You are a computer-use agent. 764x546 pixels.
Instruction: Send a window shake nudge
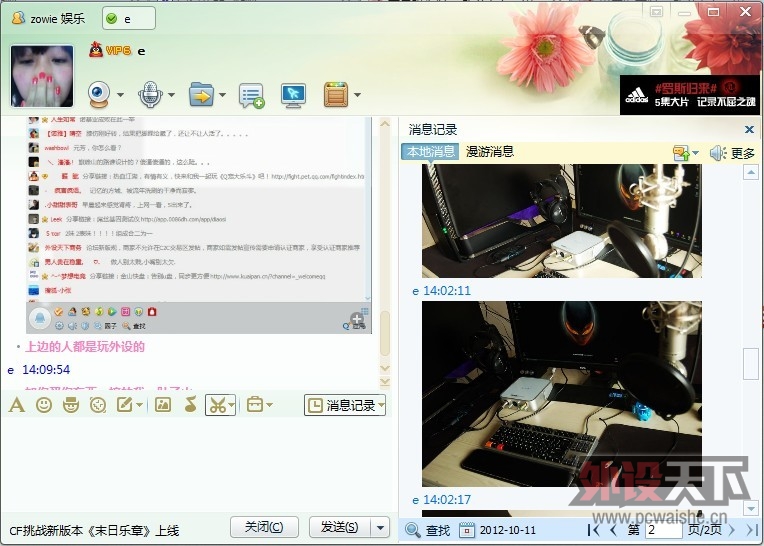click(98, 405)
